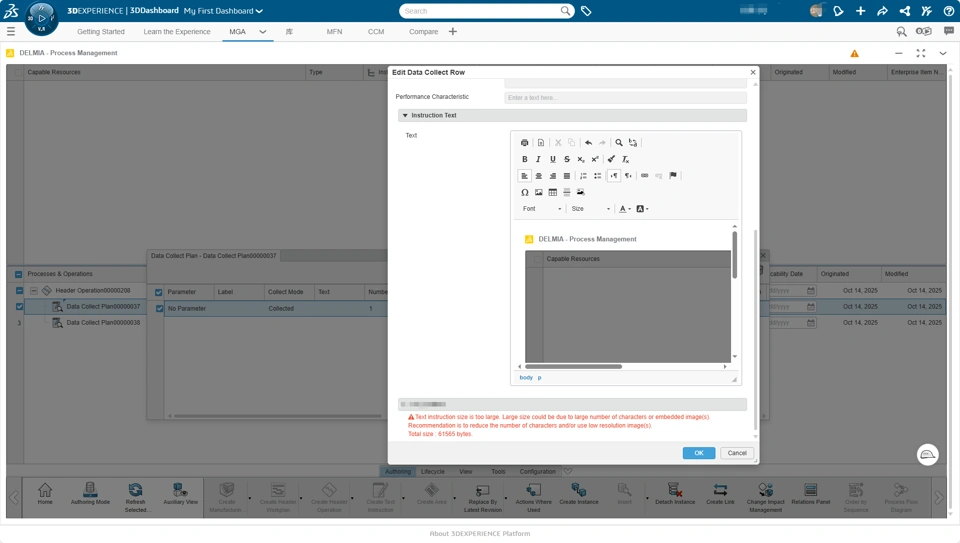Center-align the instruction text
The width and height of the screenshot is (960, 543).
point(539,176)
